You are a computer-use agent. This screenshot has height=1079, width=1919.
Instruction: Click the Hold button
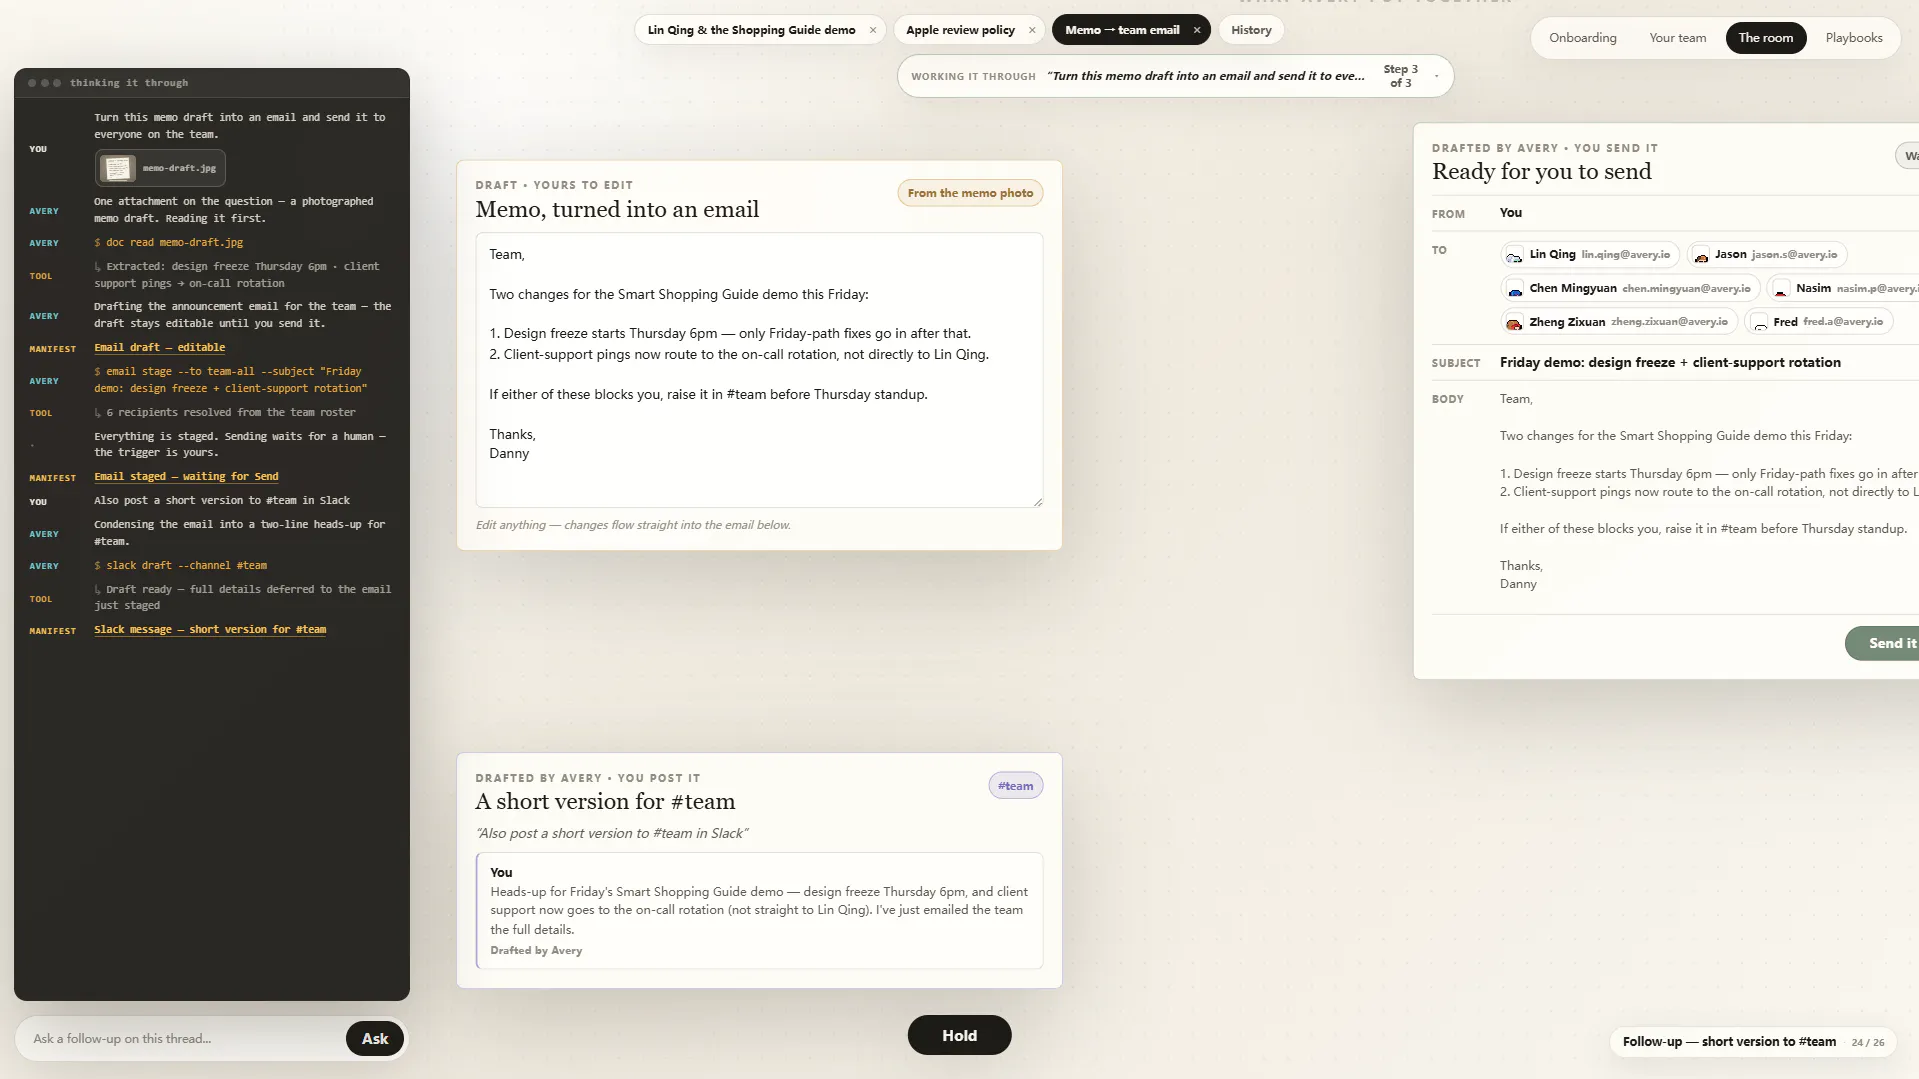(959, 1035)
